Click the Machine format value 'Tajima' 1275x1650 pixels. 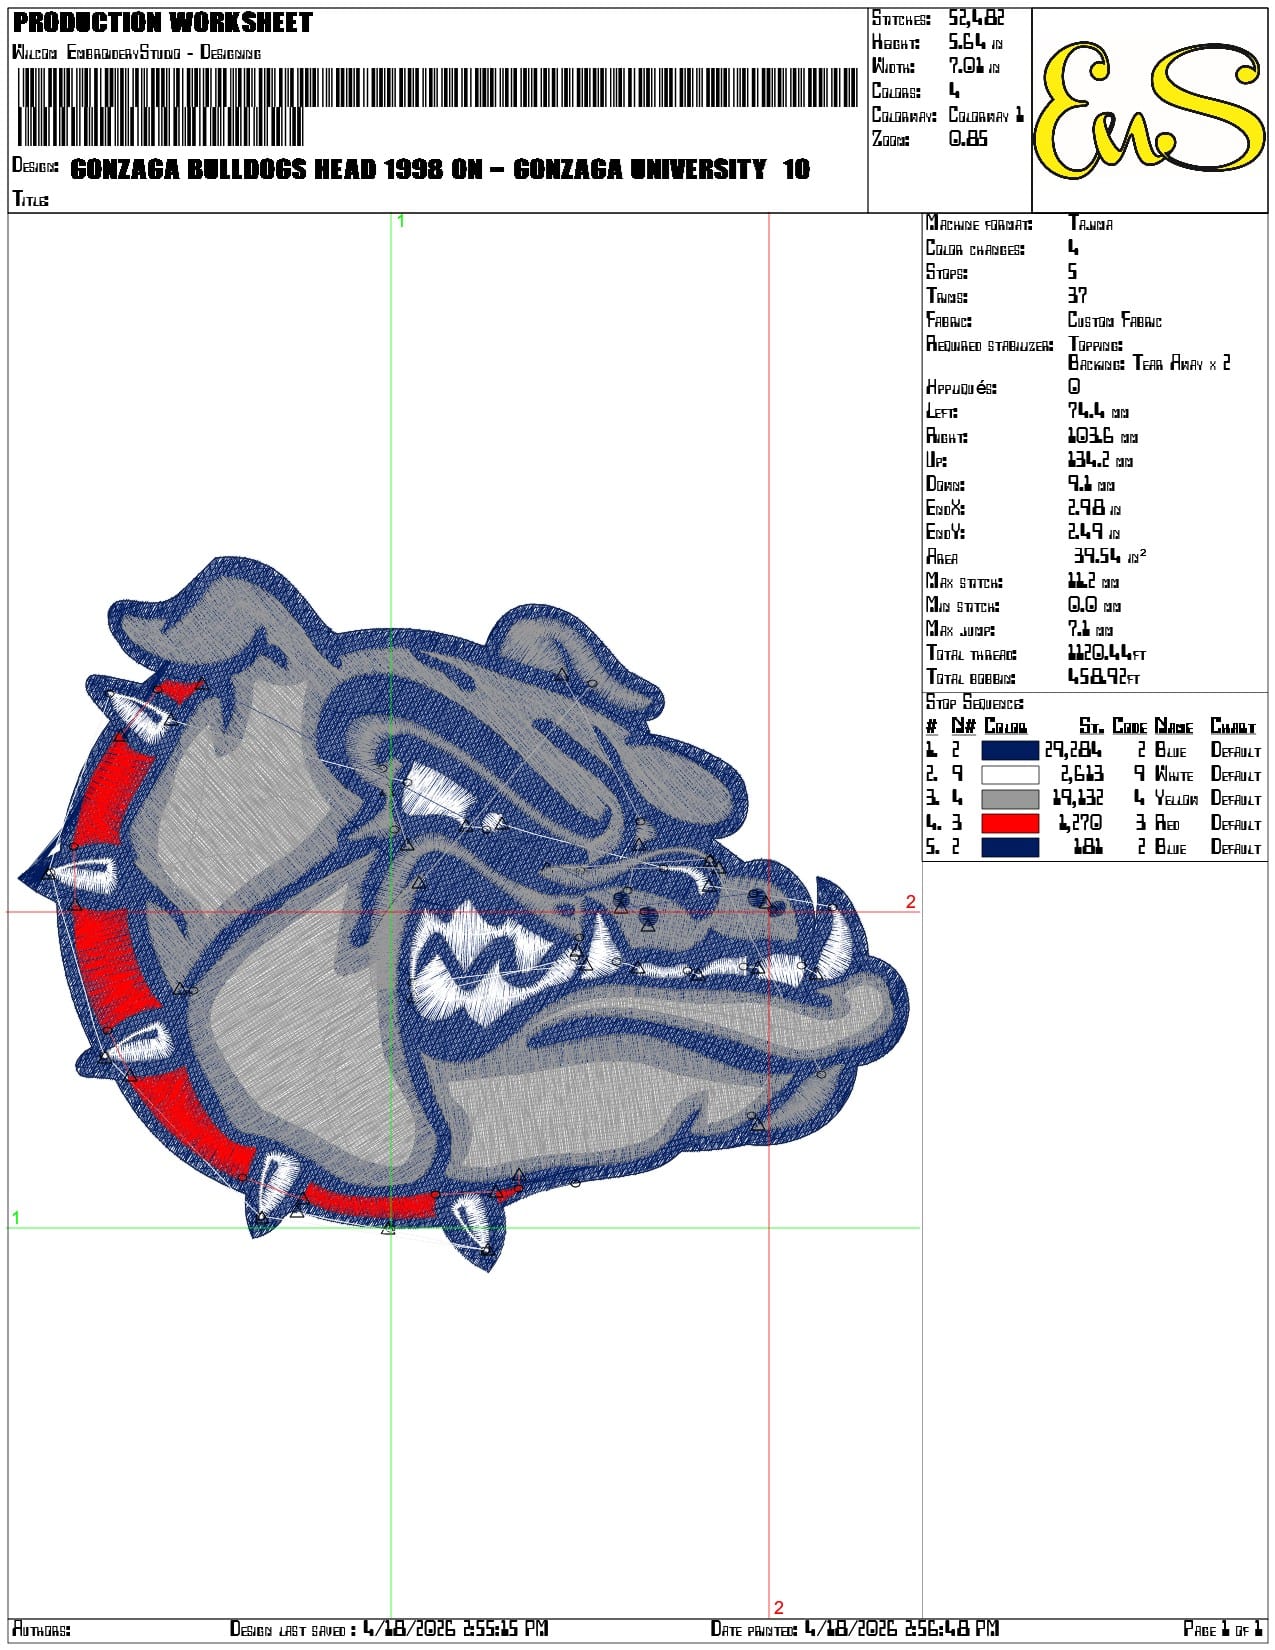click(1090, 224)
